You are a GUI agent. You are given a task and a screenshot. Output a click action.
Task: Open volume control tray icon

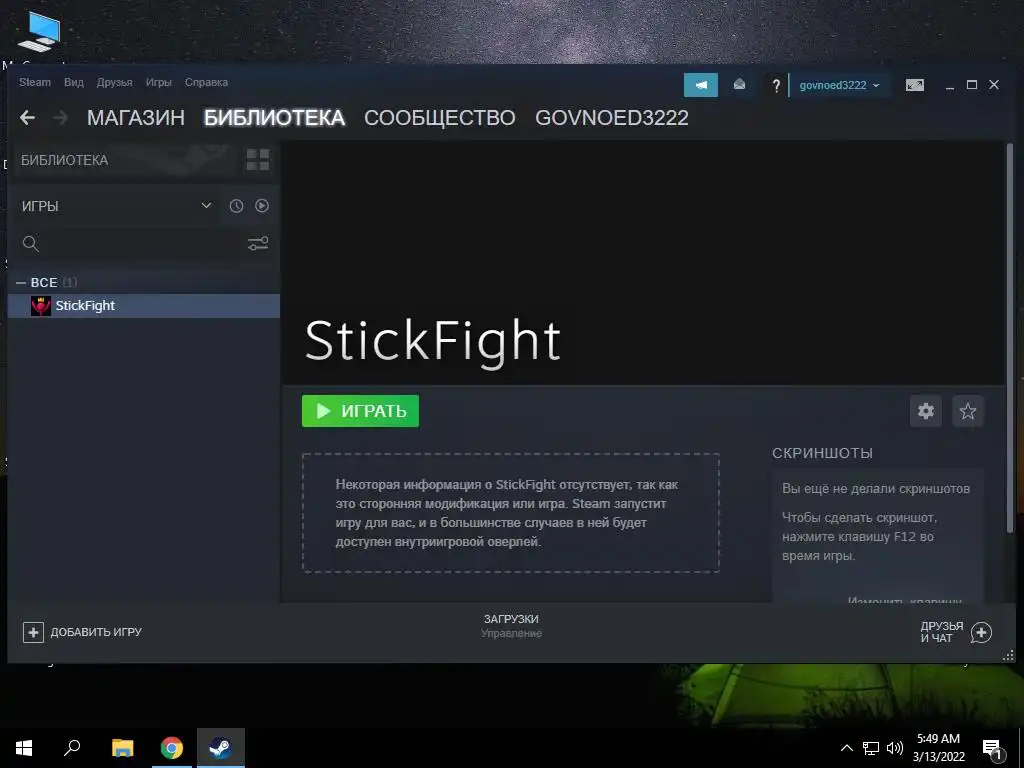tap(895, 748)
